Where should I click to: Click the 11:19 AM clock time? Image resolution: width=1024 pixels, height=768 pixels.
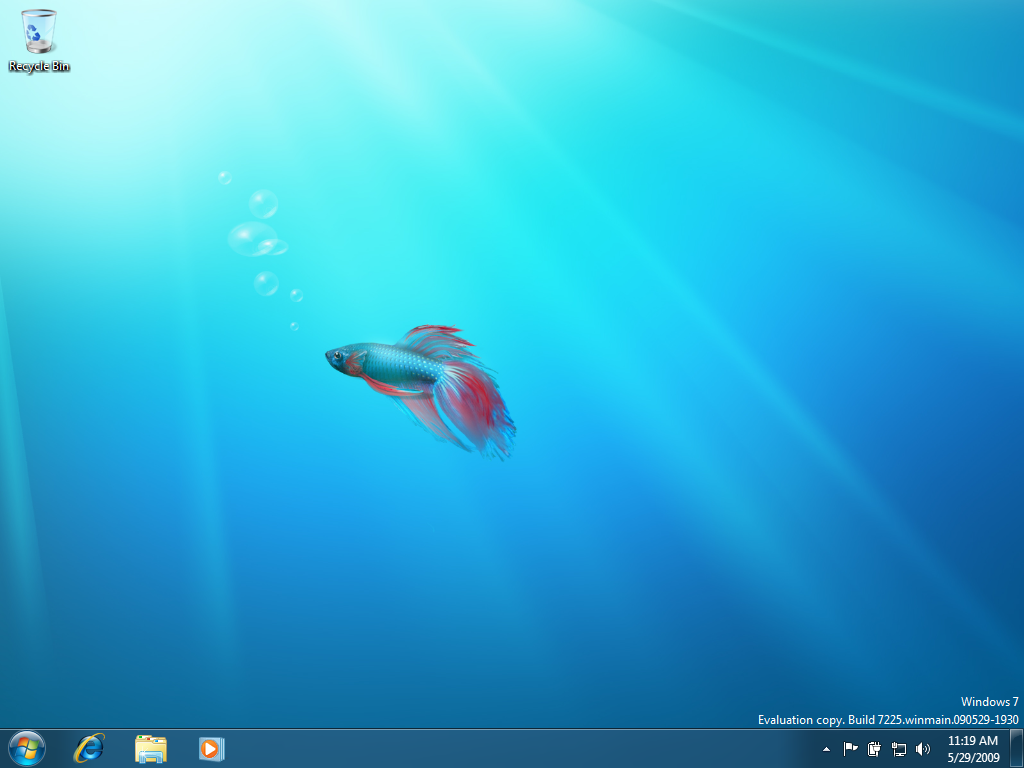tap(972, 741)
